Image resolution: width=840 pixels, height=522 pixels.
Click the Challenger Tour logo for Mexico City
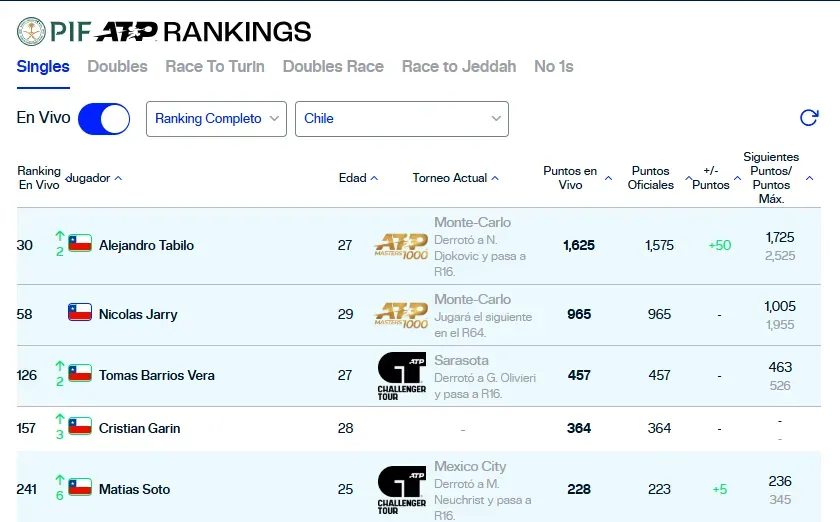402,490
